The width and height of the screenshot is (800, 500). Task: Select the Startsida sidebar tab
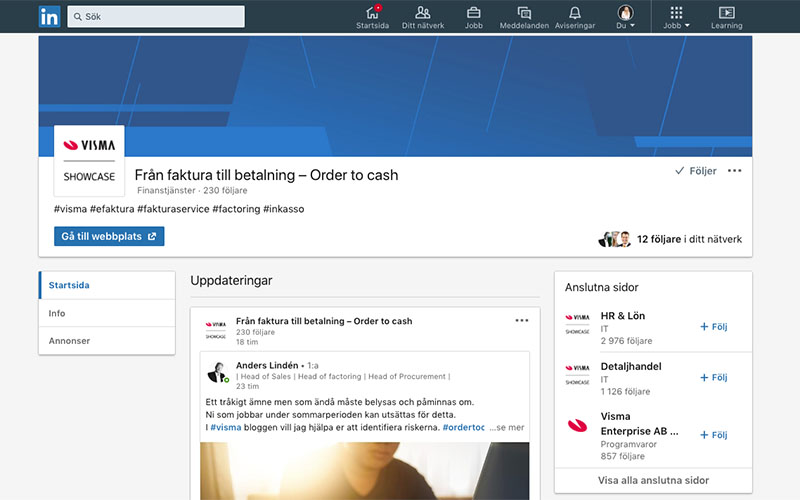(x=107, y=285)
